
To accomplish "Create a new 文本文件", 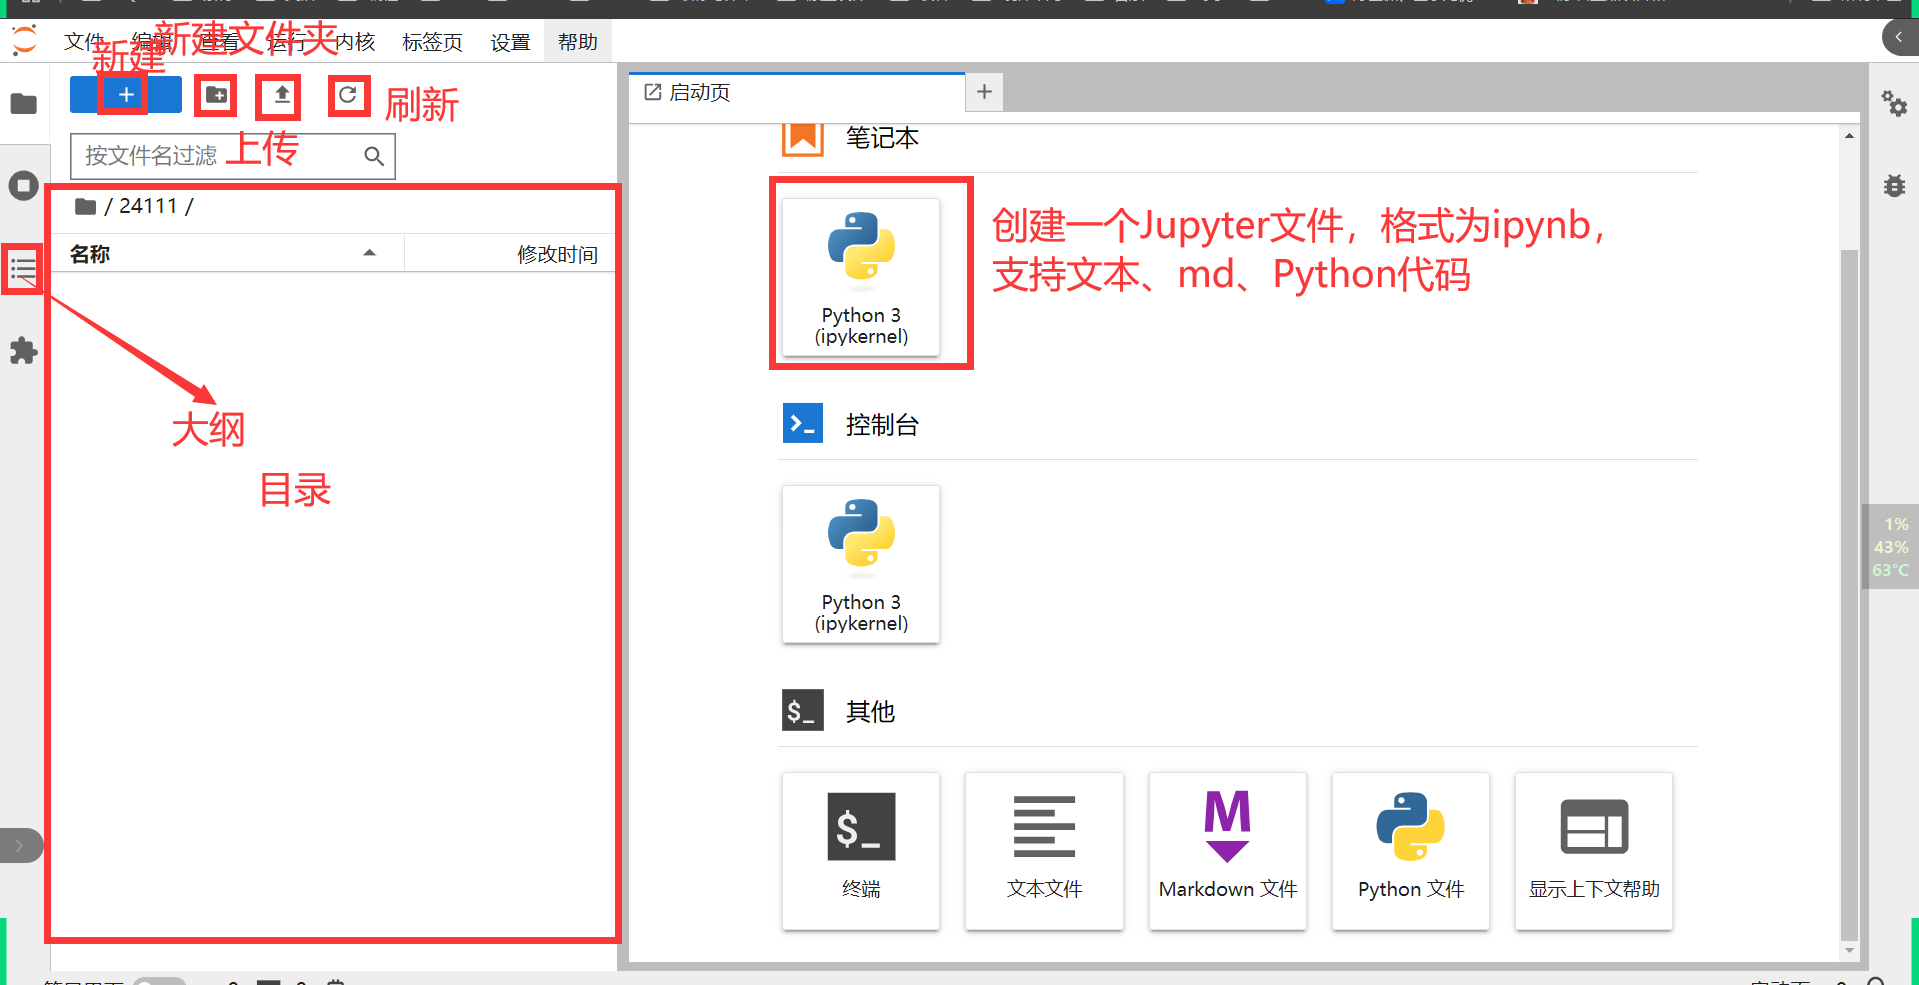I will coord(1044,851).
